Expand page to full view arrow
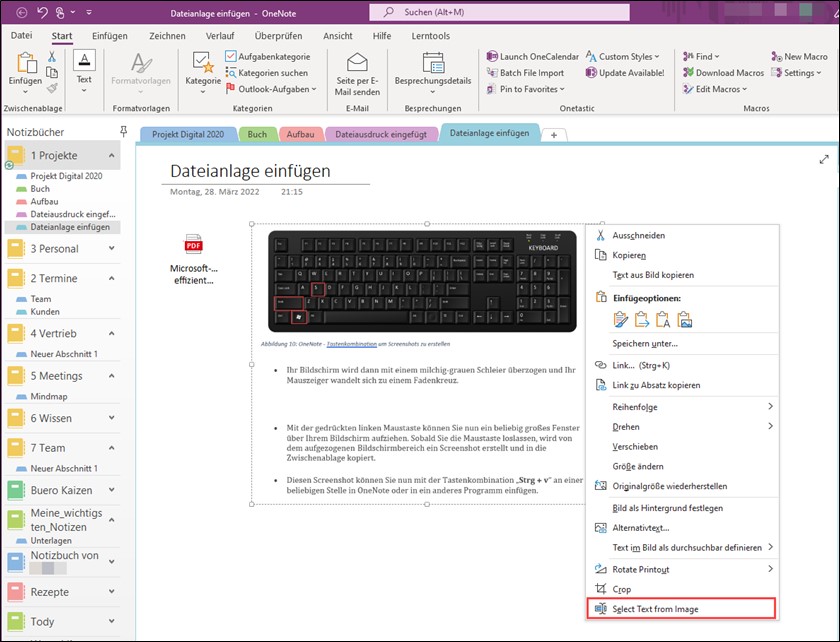The image size is (840, 642). 824,160
